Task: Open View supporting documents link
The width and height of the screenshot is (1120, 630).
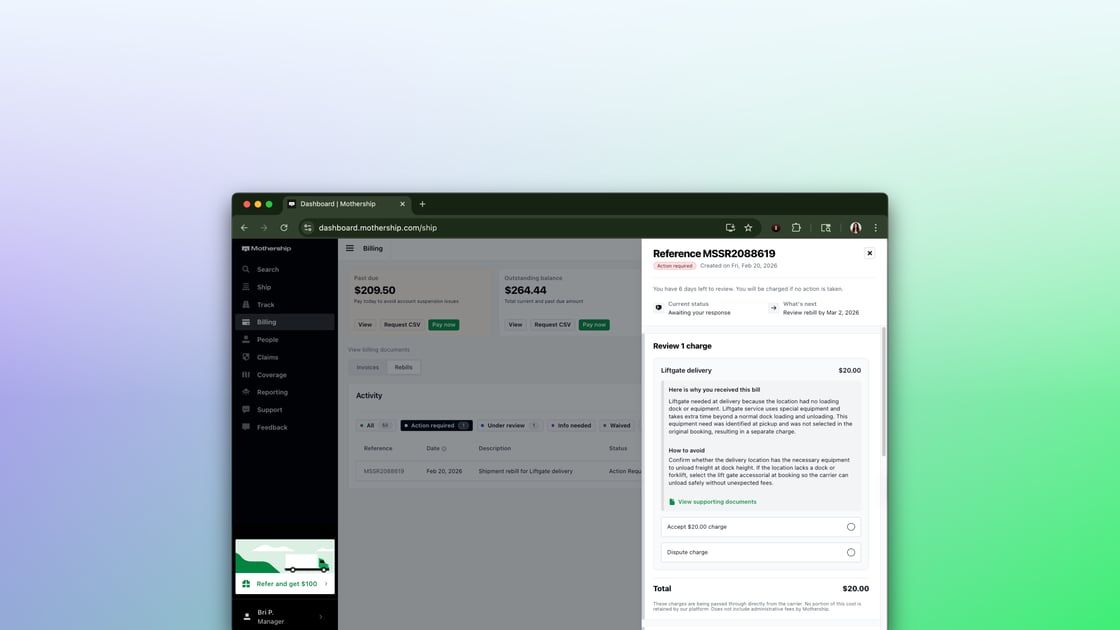Action: (x=719, y=501)
